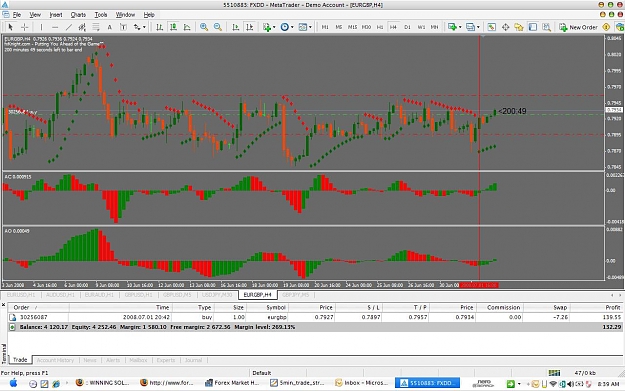Viewport: 625px width, 391px height.
Task: Open the Data Window crosshair icon
Action: point(505,27)
